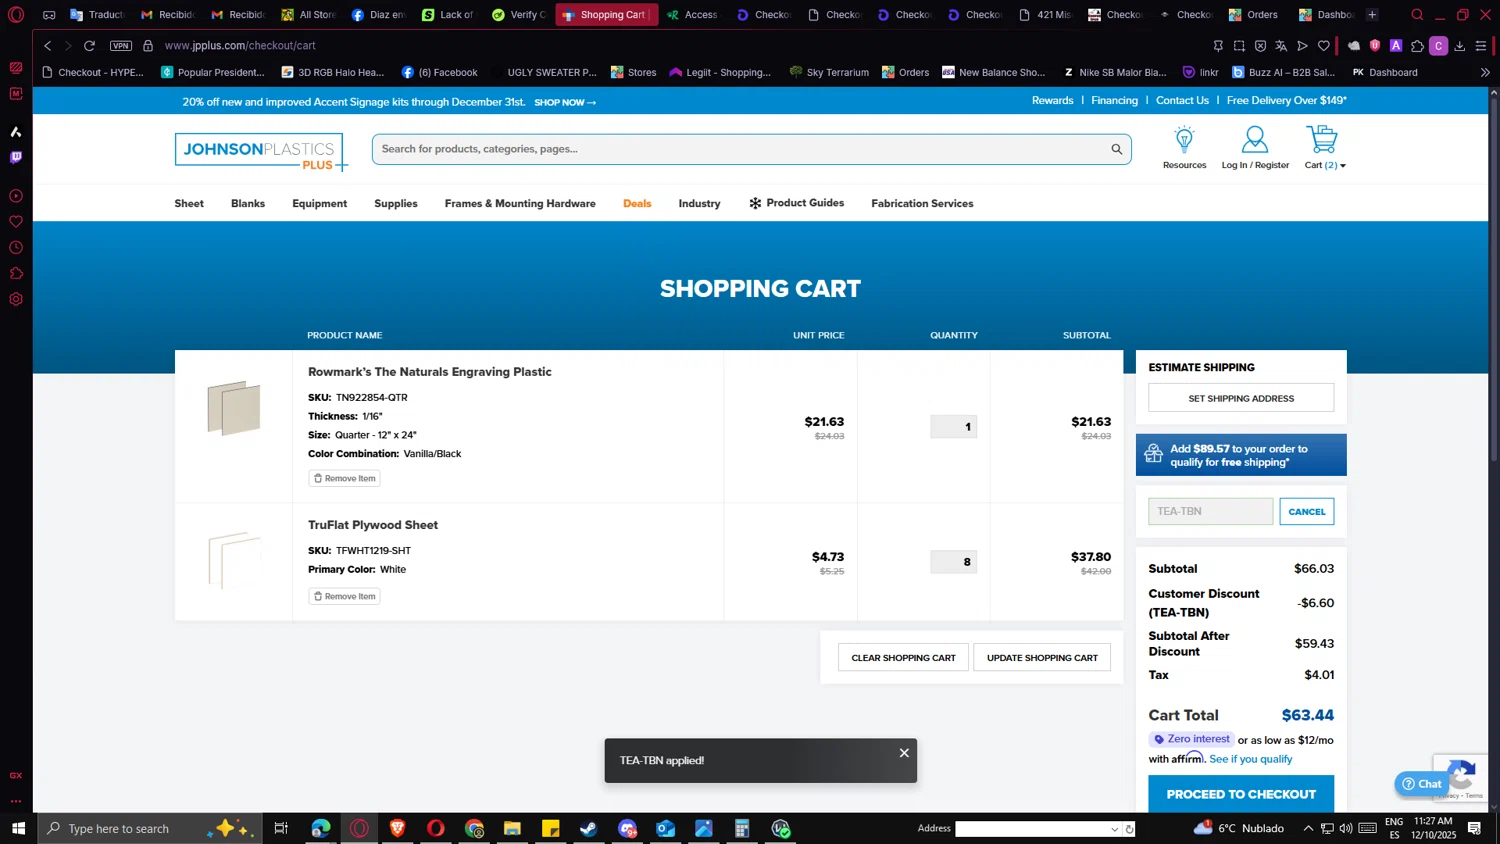The height and width of the screenshot is (844, 1500).
Task: Open Windows Start button
Action: coord(18,828)
